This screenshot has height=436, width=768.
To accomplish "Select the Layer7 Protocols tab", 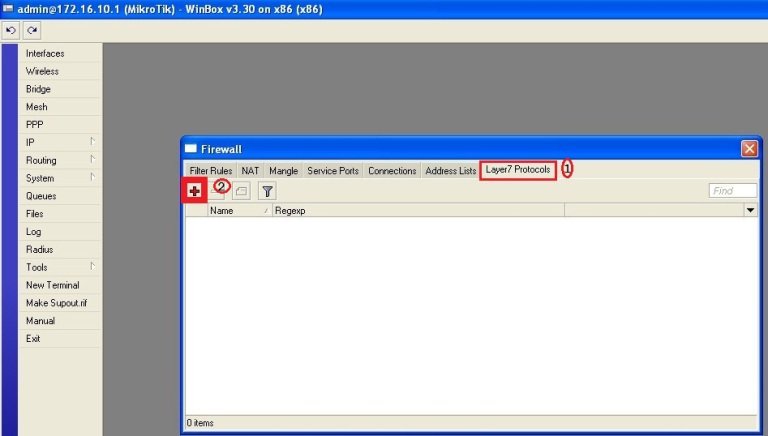I will pyautogui.click(x=518, y=170).
